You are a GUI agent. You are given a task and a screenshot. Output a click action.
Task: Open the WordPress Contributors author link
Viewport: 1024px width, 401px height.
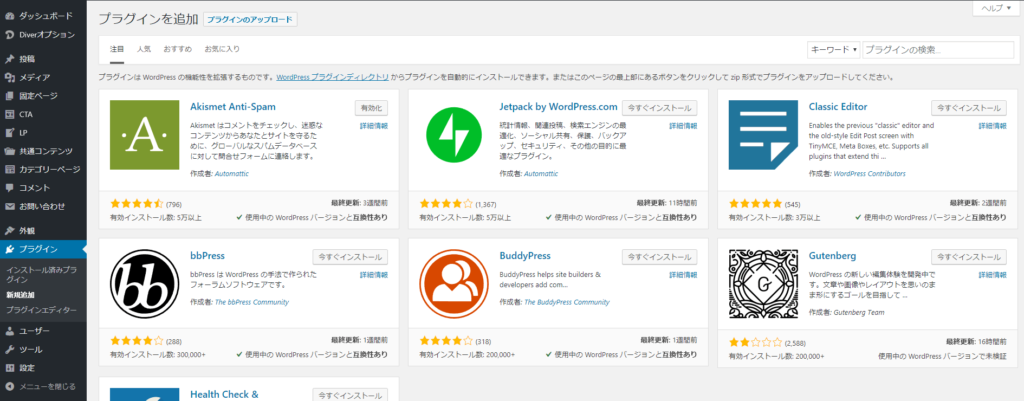tap(869, 174)
